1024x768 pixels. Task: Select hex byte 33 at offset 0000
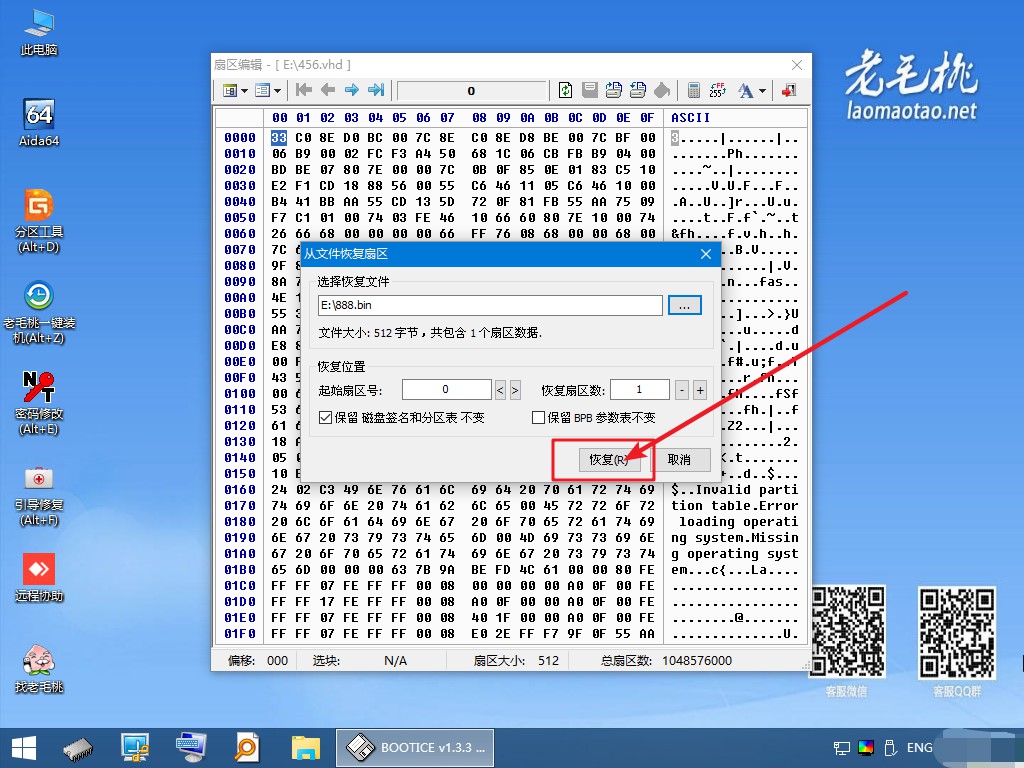click(x=279, y=138)
